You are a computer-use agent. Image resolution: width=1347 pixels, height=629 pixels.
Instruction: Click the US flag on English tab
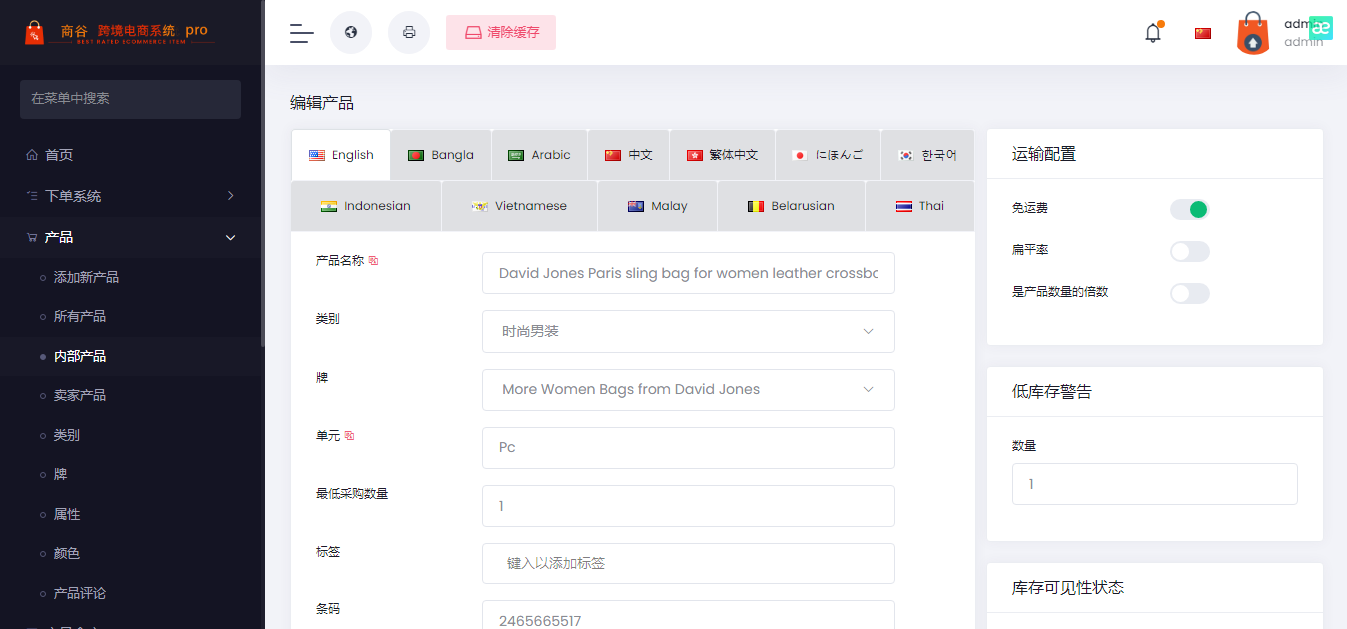coord(317,155)
